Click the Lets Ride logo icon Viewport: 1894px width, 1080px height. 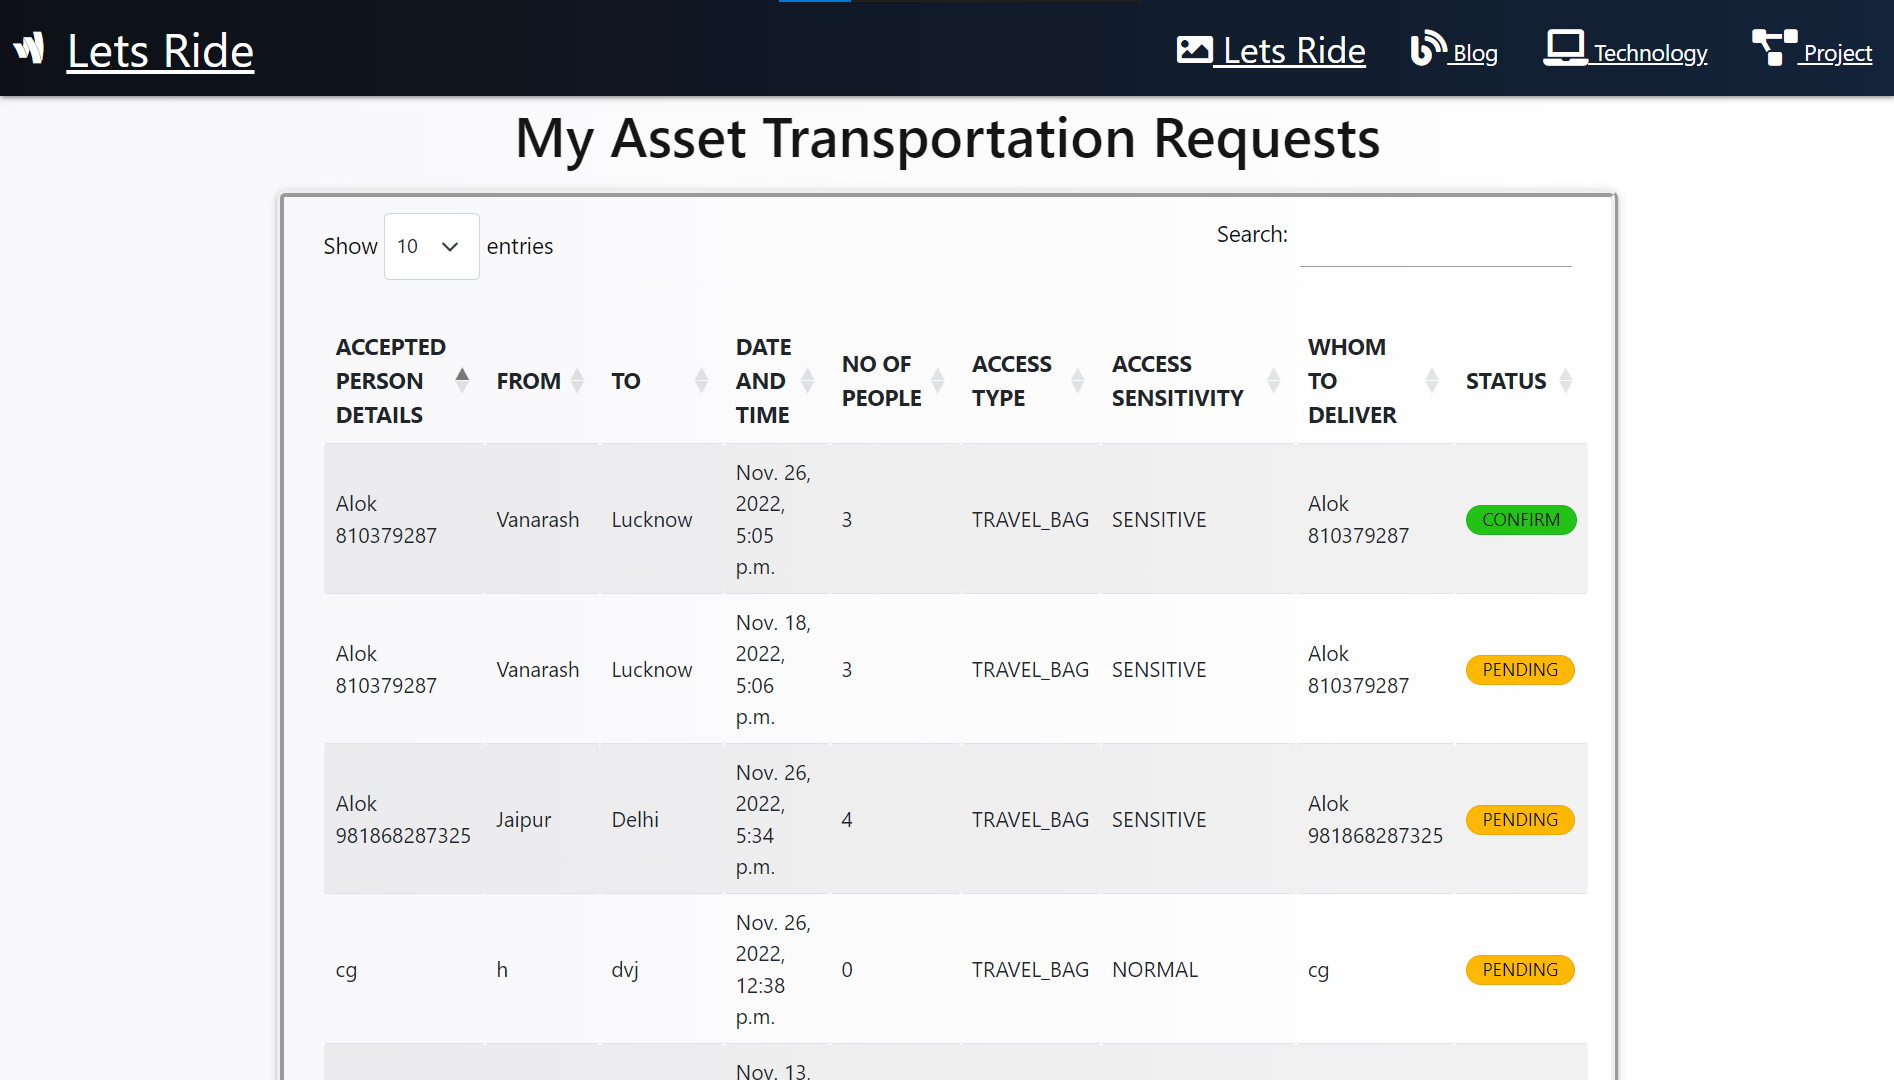[x=29, y=46]
